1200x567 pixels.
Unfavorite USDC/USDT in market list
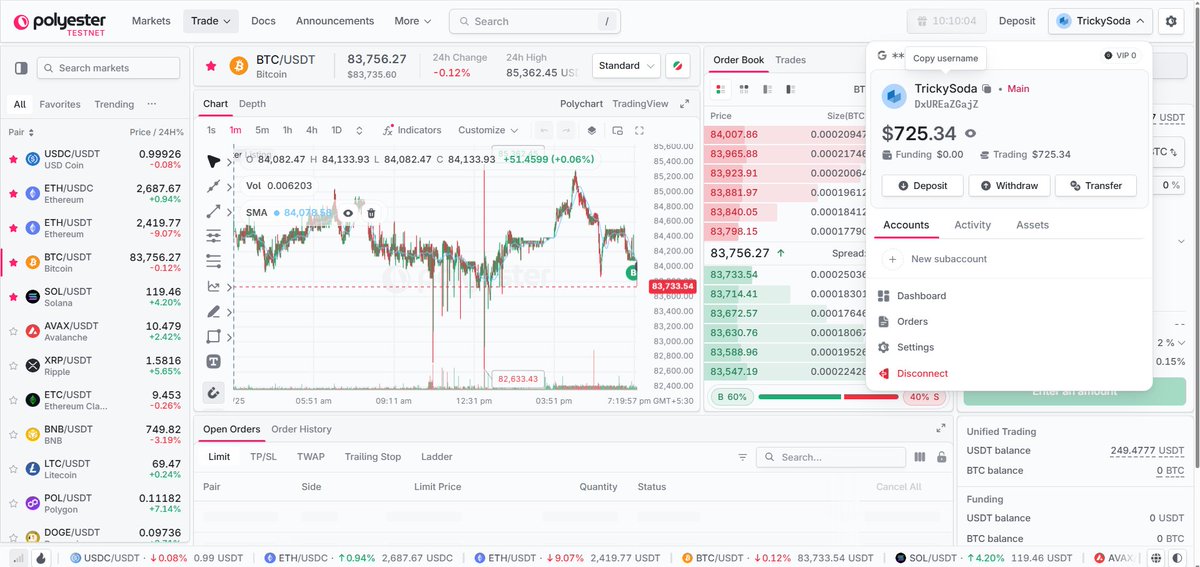(x=13, y=159)
